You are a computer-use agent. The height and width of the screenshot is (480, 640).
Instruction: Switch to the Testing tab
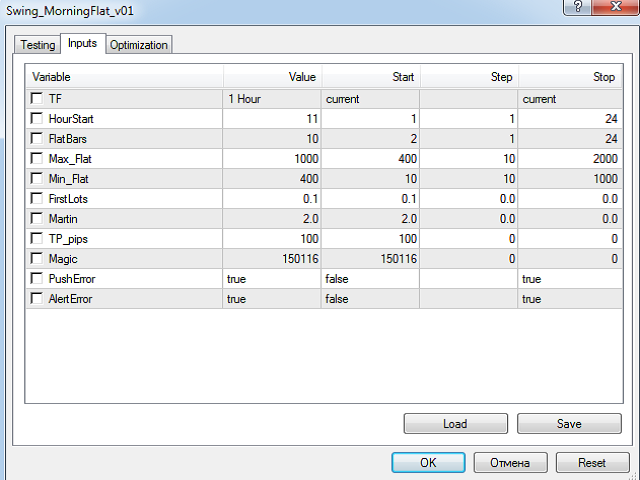[x=38, y=45]
